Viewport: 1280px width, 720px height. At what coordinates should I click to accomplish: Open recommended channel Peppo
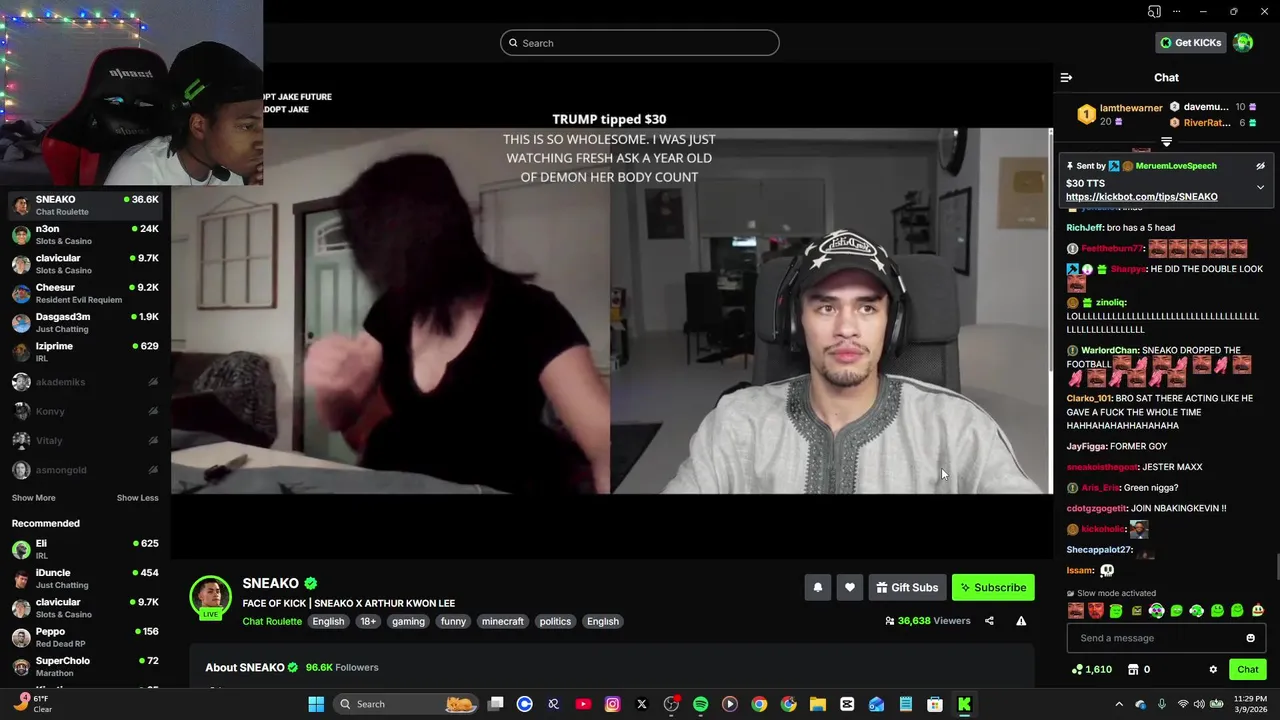coord(85,637)
